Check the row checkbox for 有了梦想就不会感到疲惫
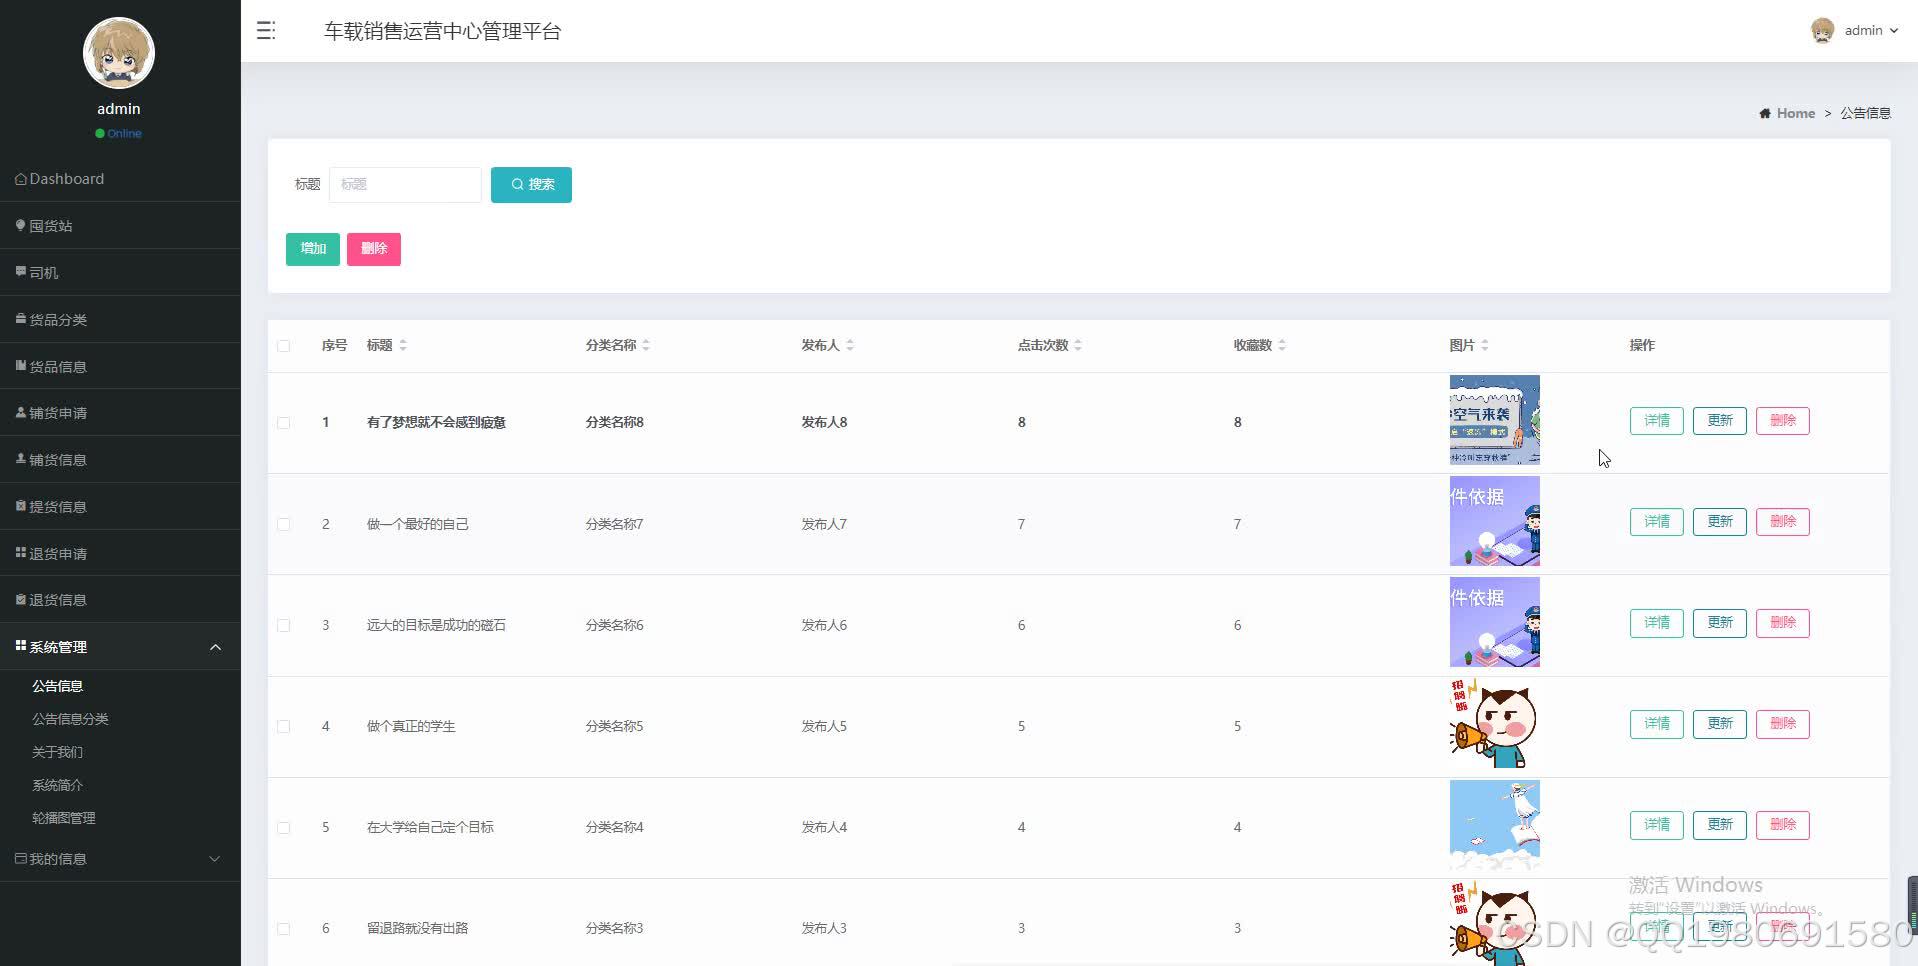Image resolution: width=1918 pixels, height=966 pixels. [x=284, y=422]
